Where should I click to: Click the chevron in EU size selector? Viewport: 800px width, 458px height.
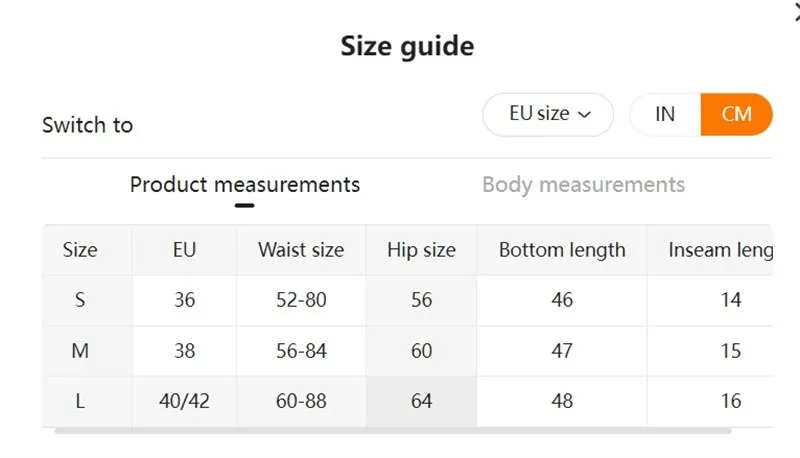[x=584, y=115]
